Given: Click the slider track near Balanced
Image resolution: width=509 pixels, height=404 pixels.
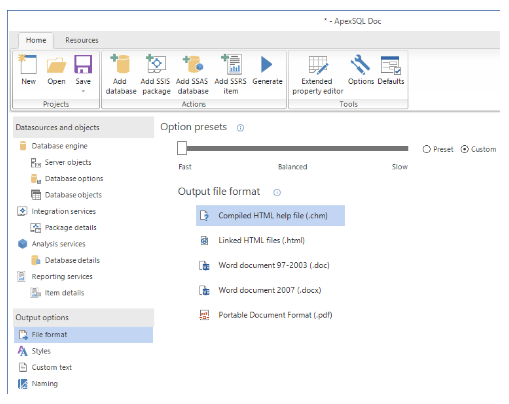Looking at the screenshot, I should (293, 148).
